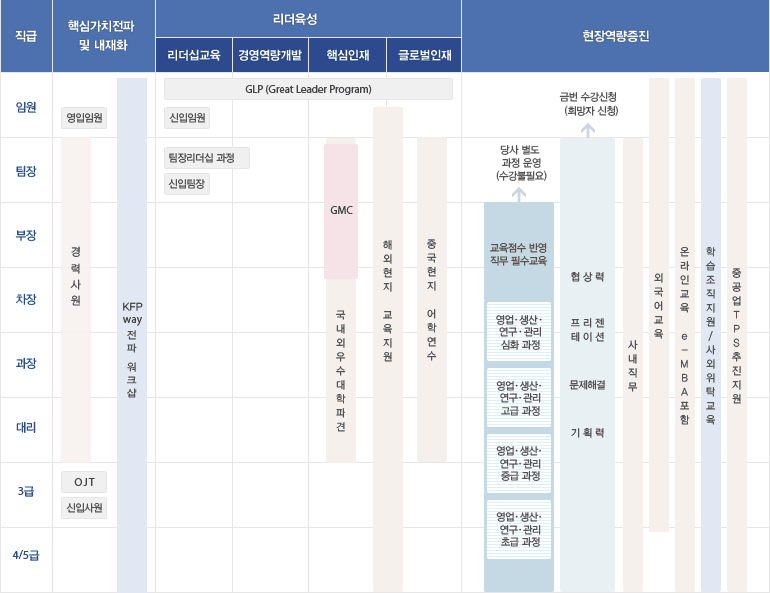Click the OJT box
Viewport: 770px width, 593px height.
point(84,482)
